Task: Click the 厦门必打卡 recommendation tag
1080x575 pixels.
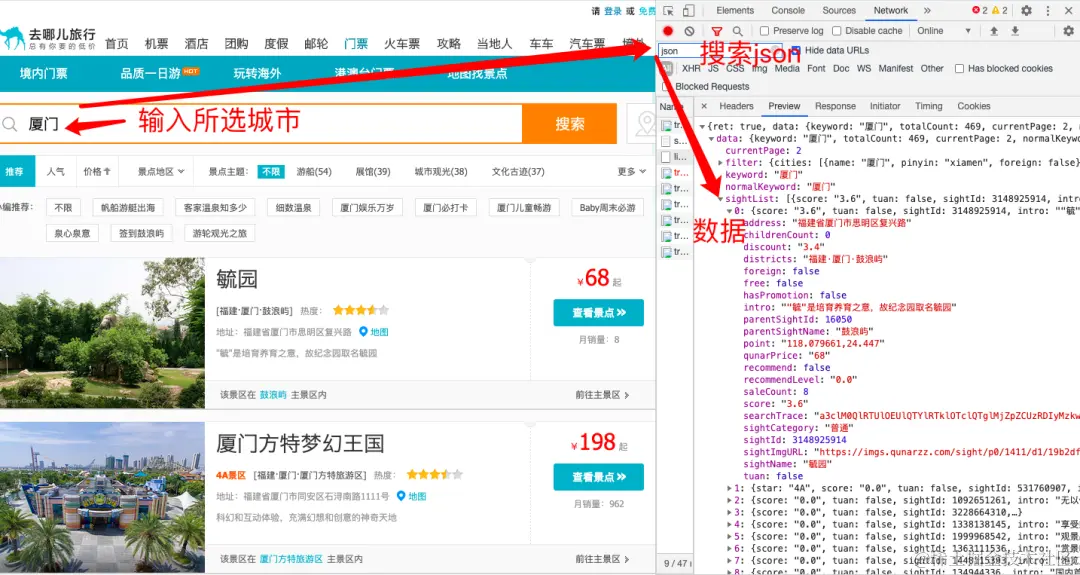Action: (444, 207)
